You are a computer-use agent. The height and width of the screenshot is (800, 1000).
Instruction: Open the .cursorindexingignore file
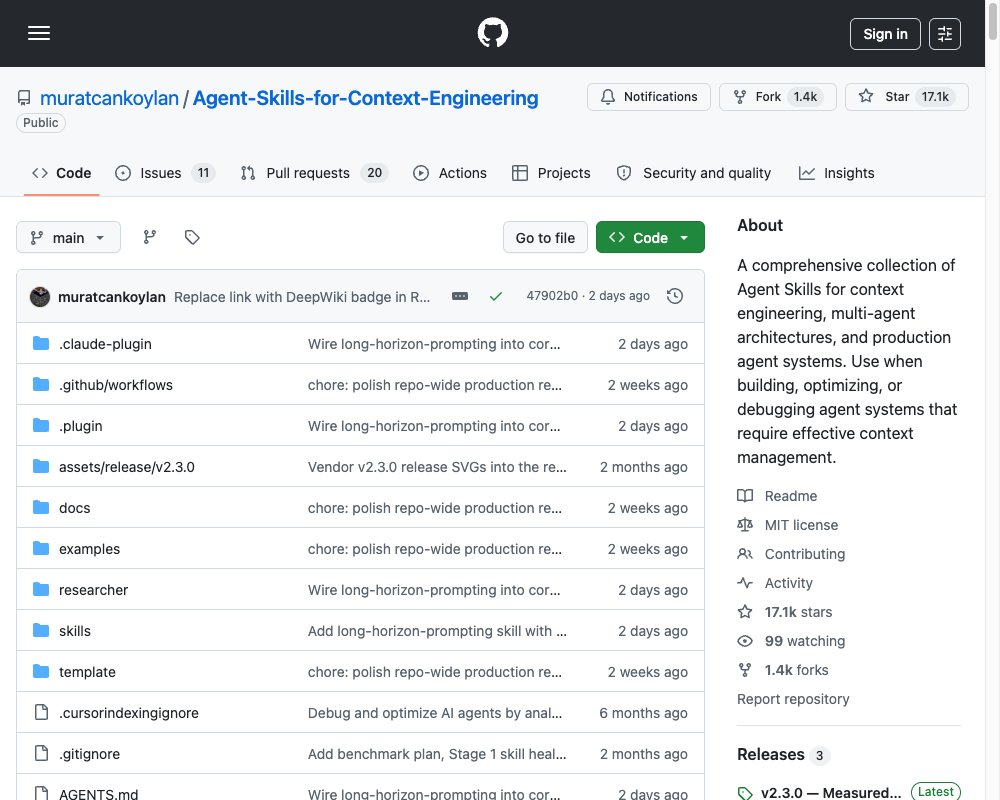coord(129,713)
